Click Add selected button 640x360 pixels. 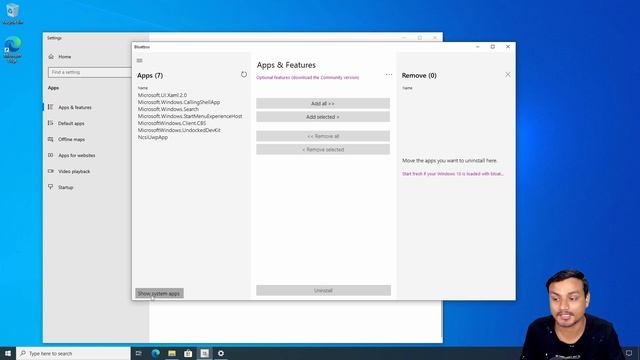tap(323, 117)
